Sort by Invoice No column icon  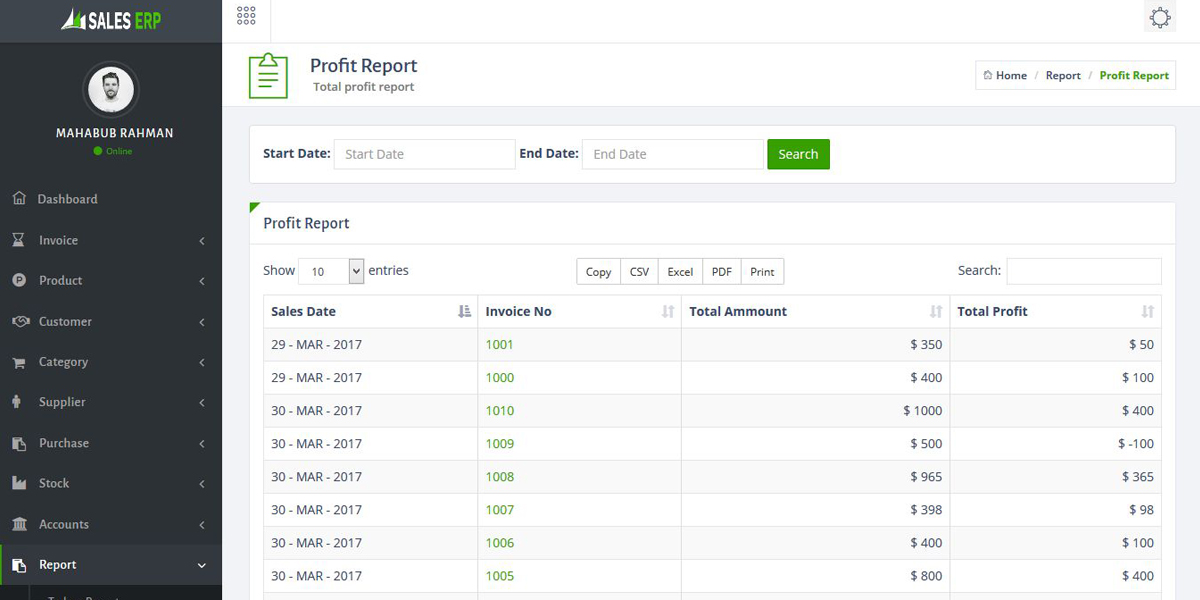(x=668, y=311)
